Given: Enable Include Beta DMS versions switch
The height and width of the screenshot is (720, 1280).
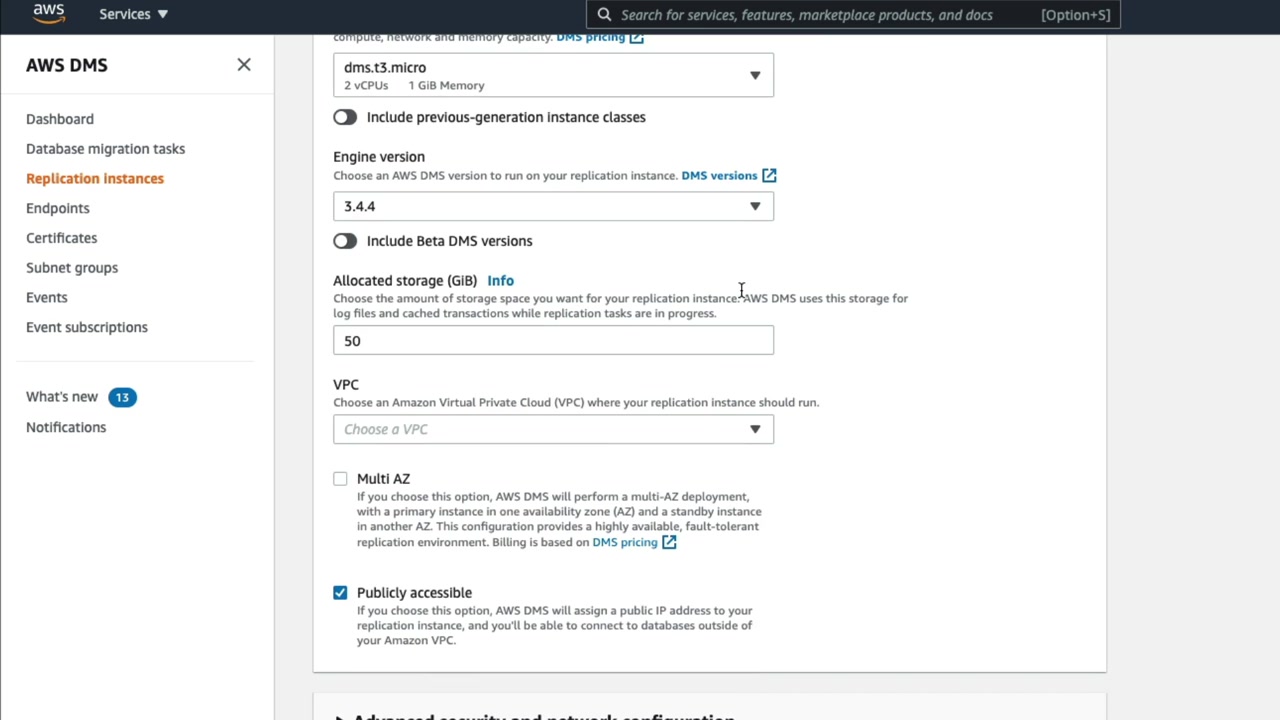Looking at the screenshot, I should (x=345, y=241).
